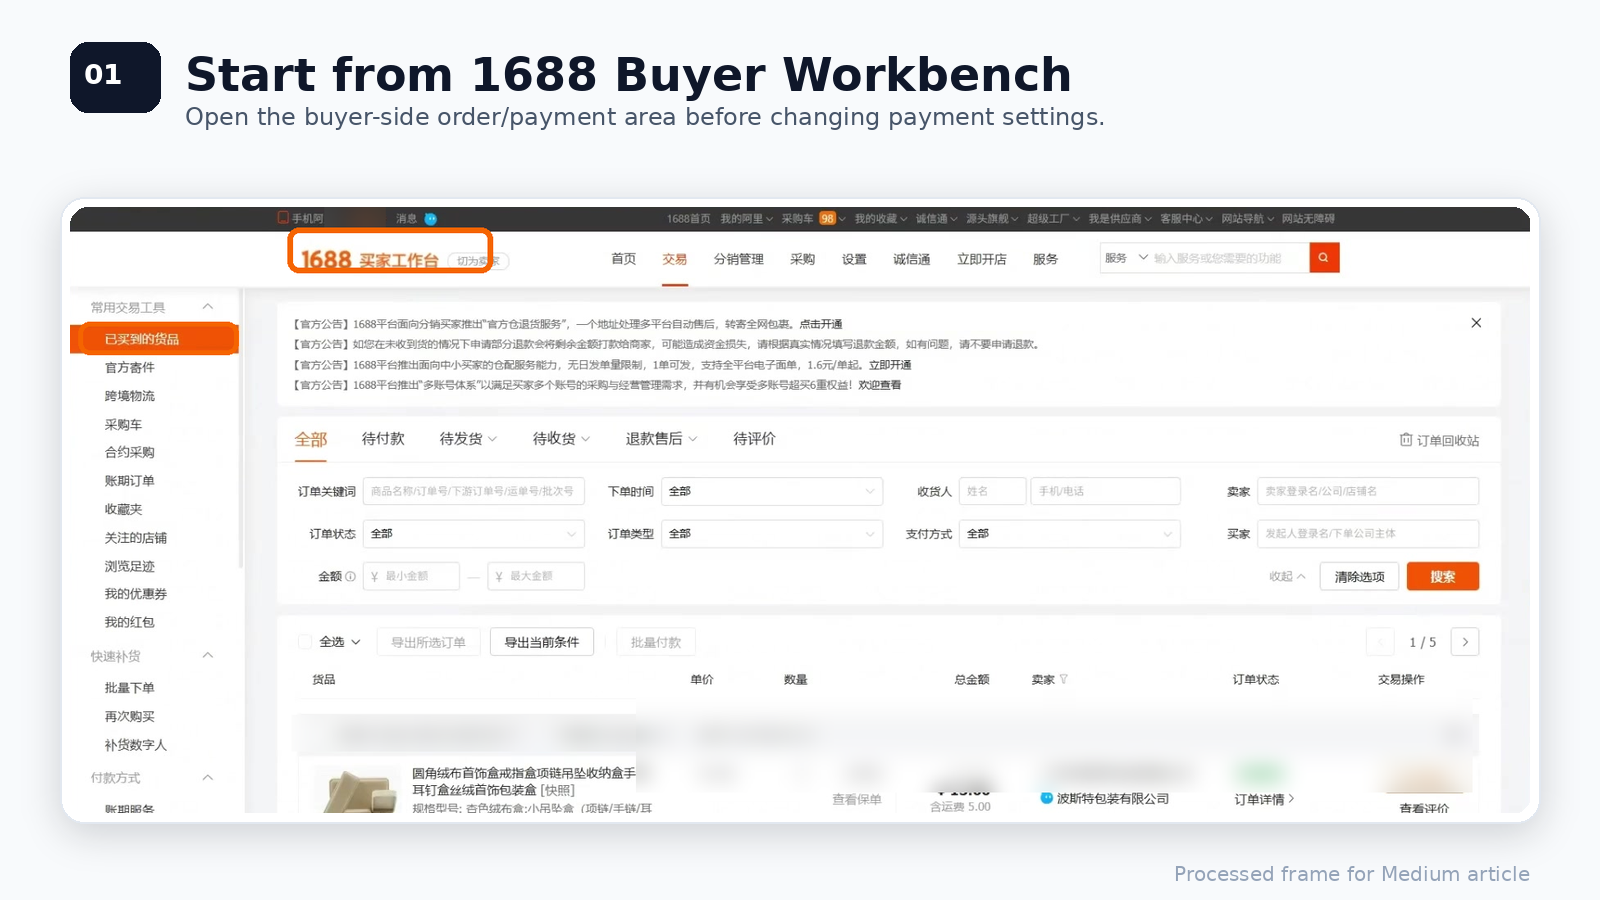Click the 1688 buyer workbench logo
Viewport: 1600px width, 900px height.
tap(370, 260)
